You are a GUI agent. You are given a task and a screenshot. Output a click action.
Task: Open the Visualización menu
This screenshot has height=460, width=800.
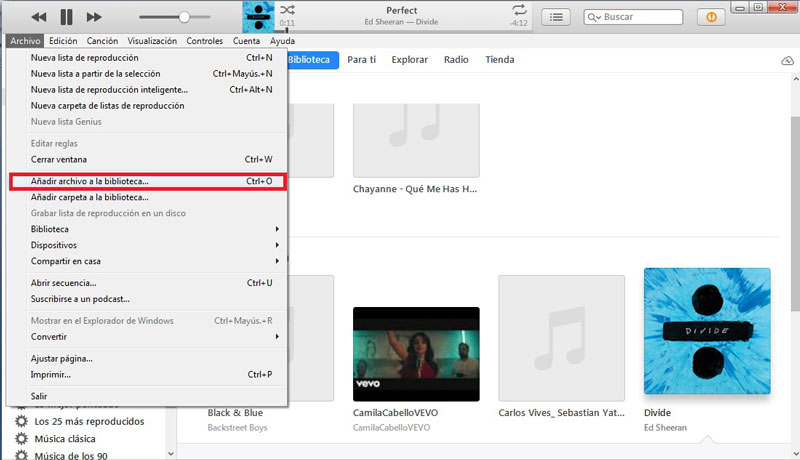pyautogui.click(x=152, y=41)
